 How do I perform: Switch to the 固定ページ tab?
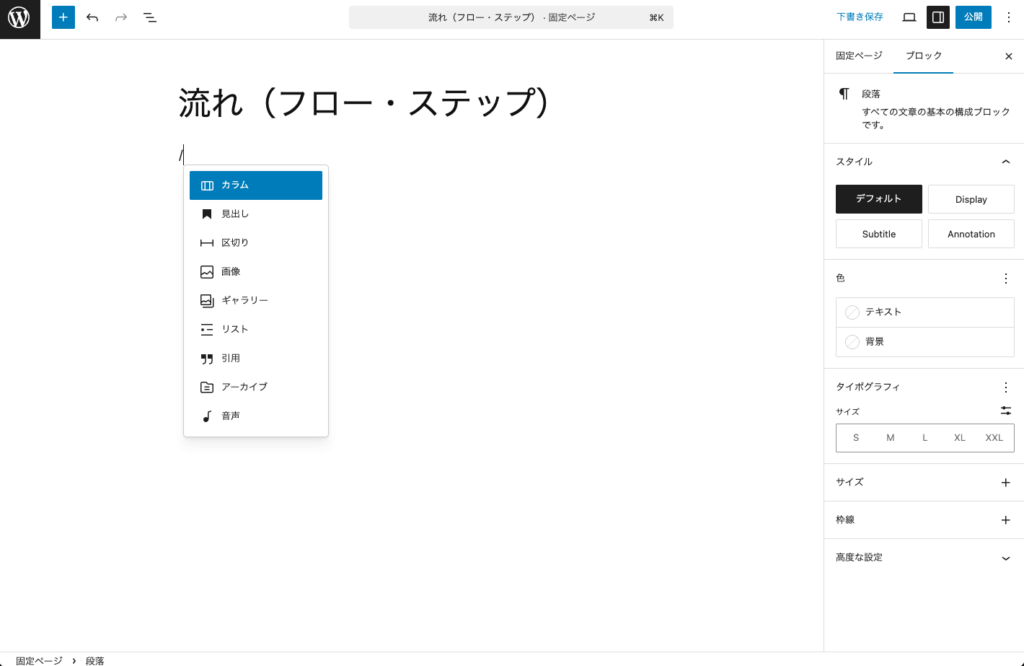point(854,56)
